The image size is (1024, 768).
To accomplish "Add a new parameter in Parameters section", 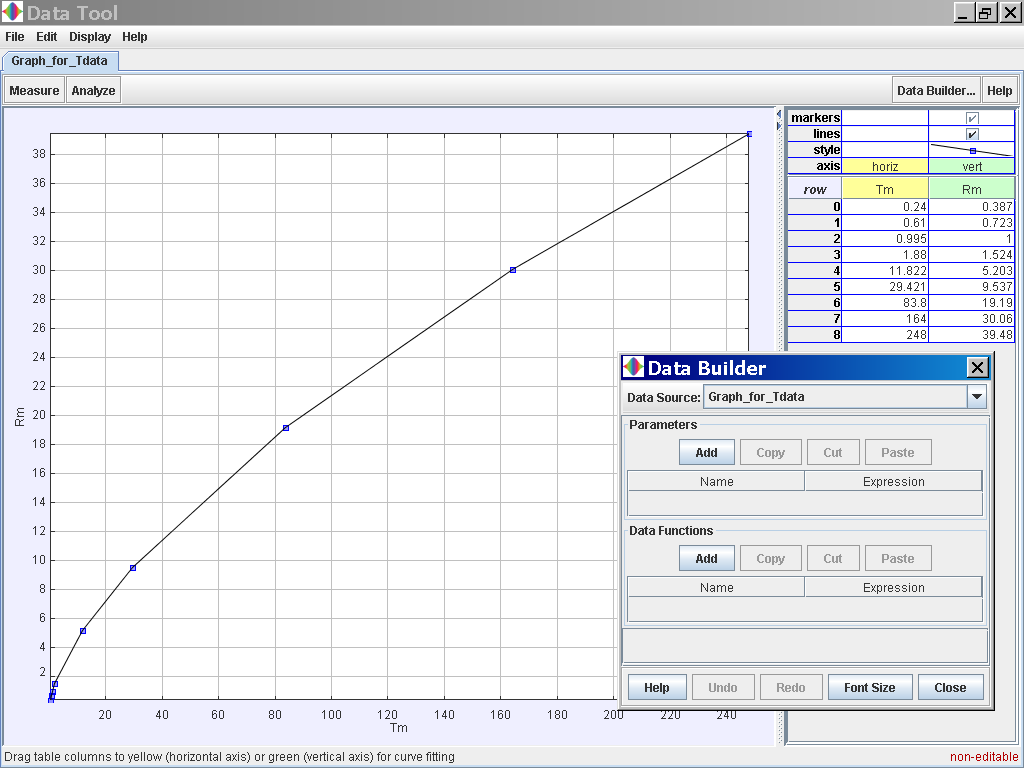I will (x=706, y=452).
